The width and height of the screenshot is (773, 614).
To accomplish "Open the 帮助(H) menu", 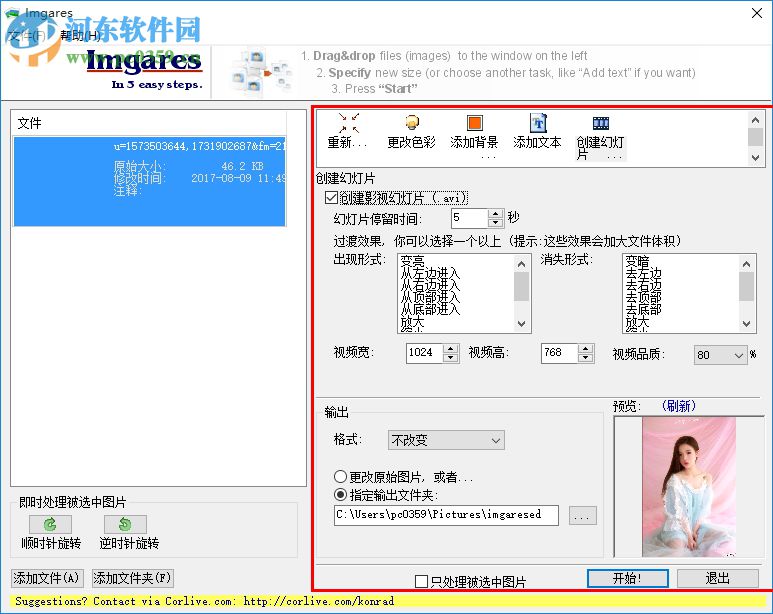I will [79, 35].
